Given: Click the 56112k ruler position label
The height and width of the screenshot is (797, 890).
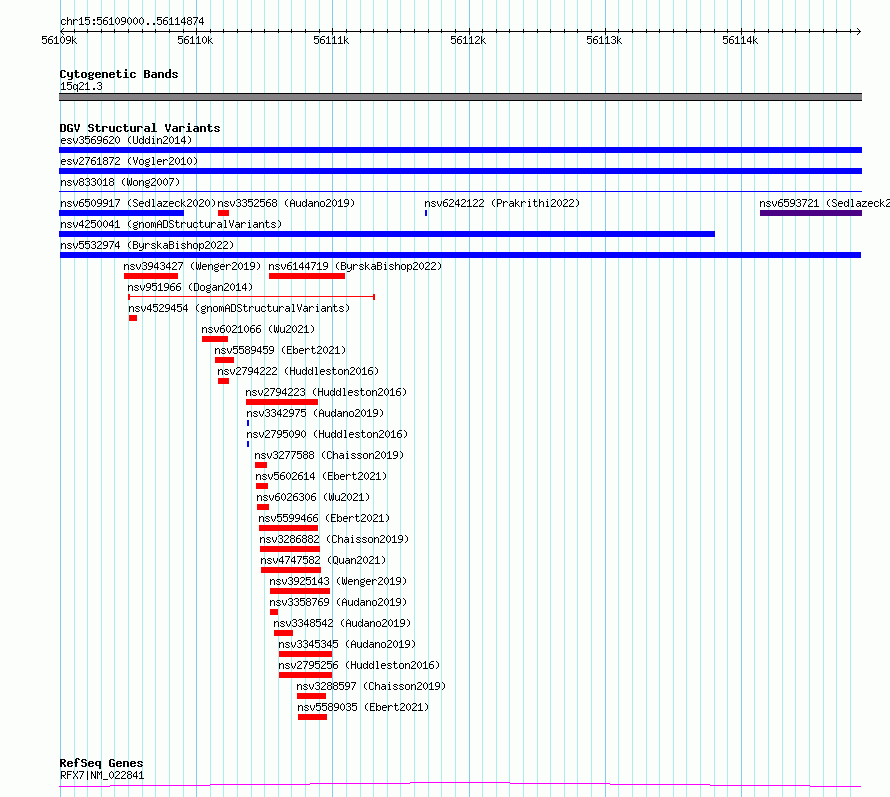Looking at the screenshot, I should (468, 40).
